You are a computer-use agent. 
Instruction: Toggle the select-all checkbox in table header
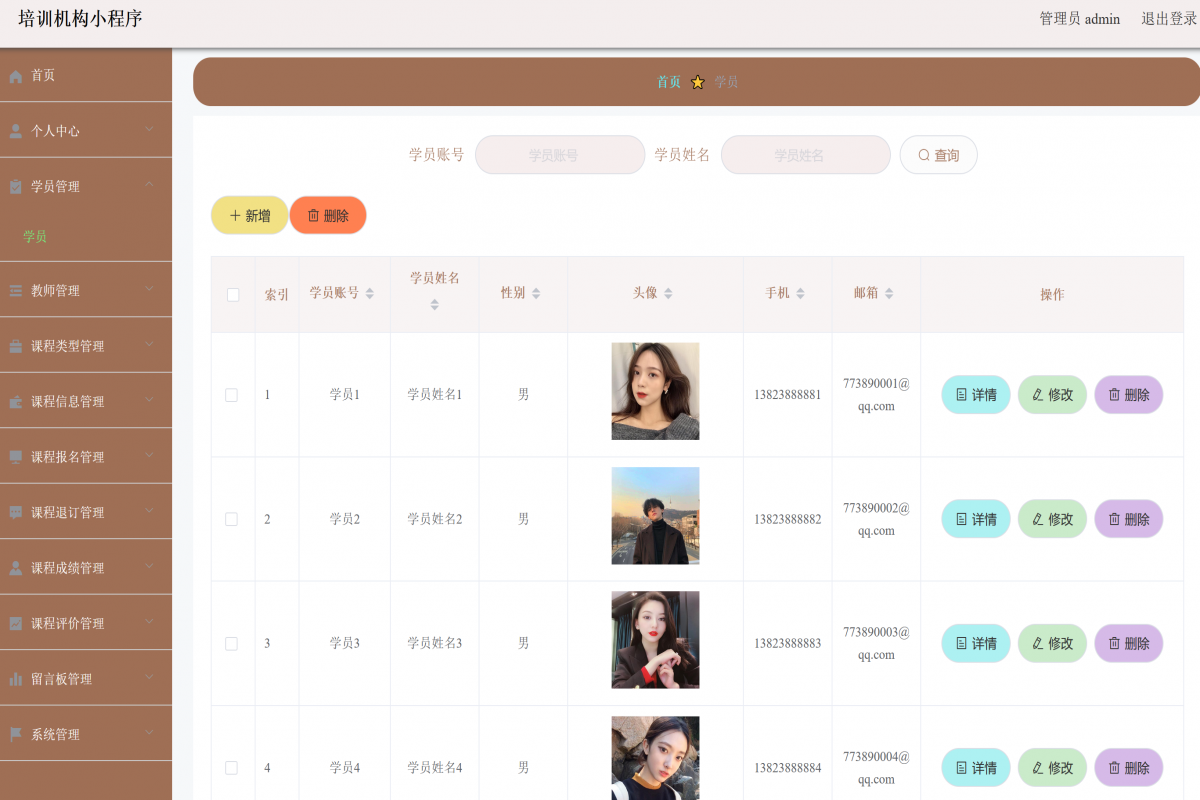[233, 295]
